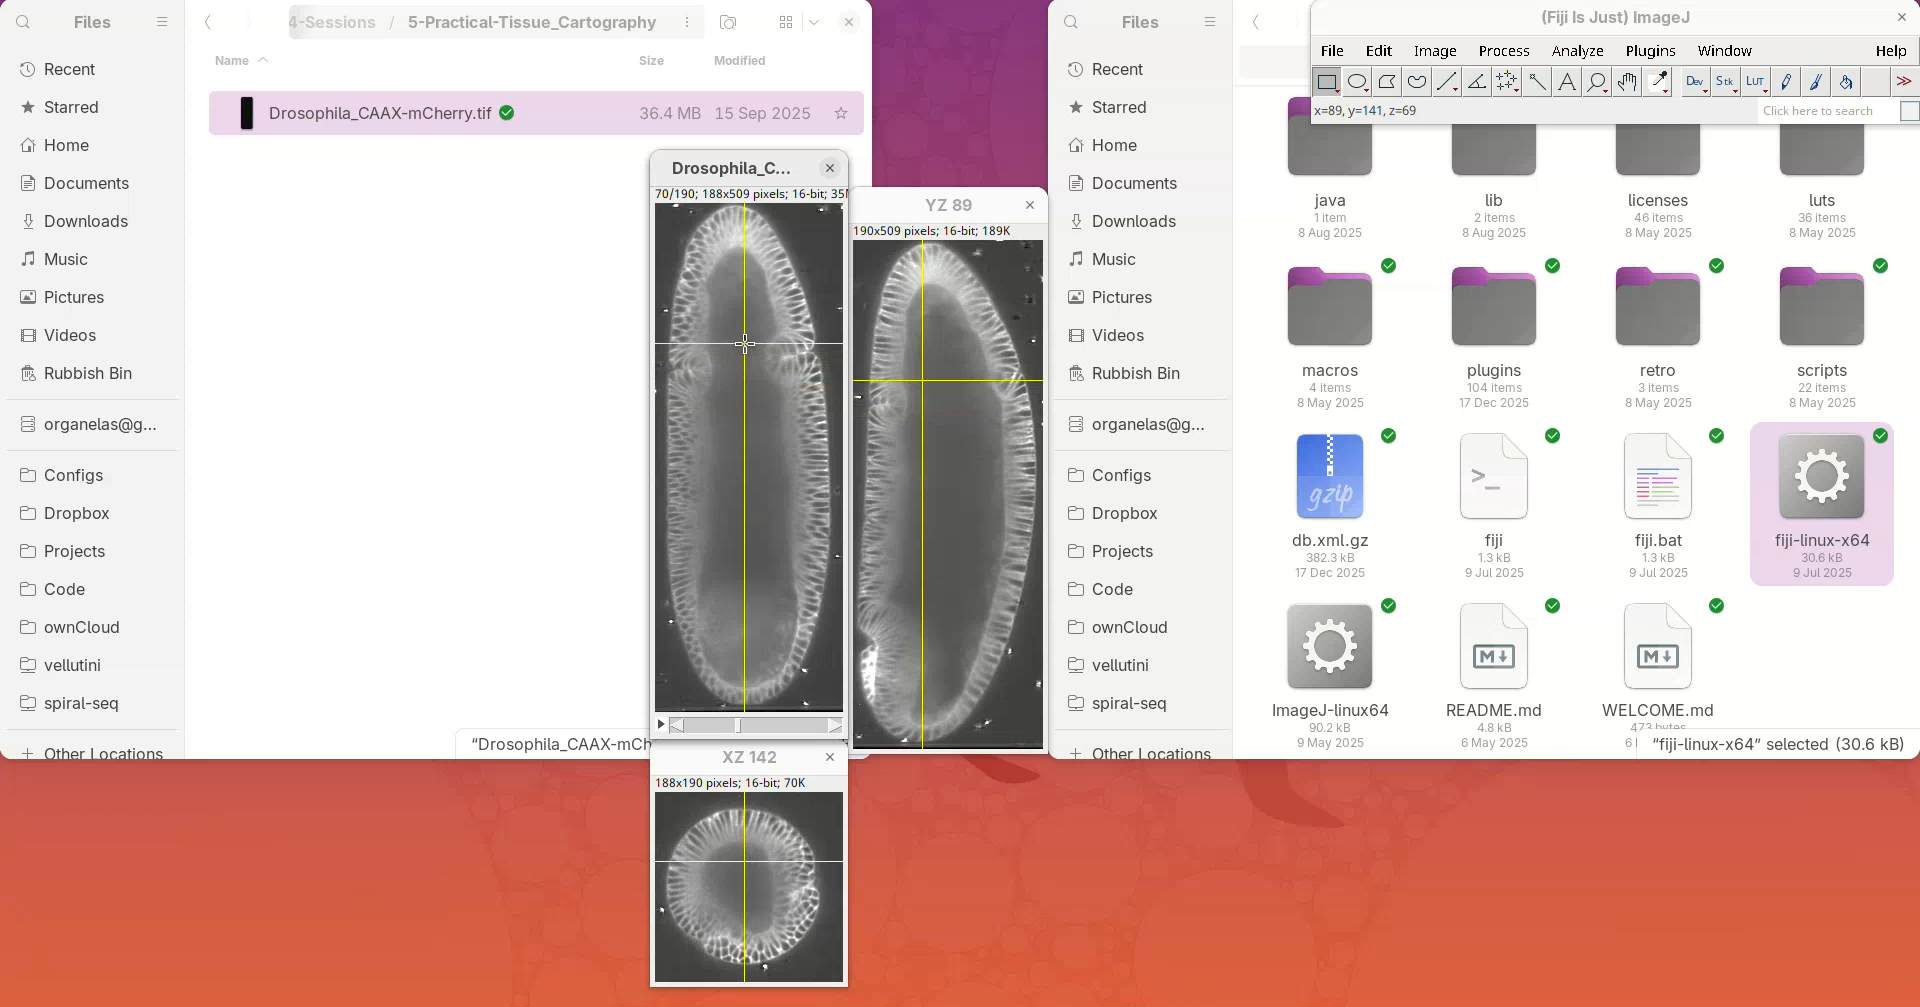Viewport: 1920px width, 1007px height.
Task: Pick the Magnifying glass zoom tool
Action: click(1597, 82)
